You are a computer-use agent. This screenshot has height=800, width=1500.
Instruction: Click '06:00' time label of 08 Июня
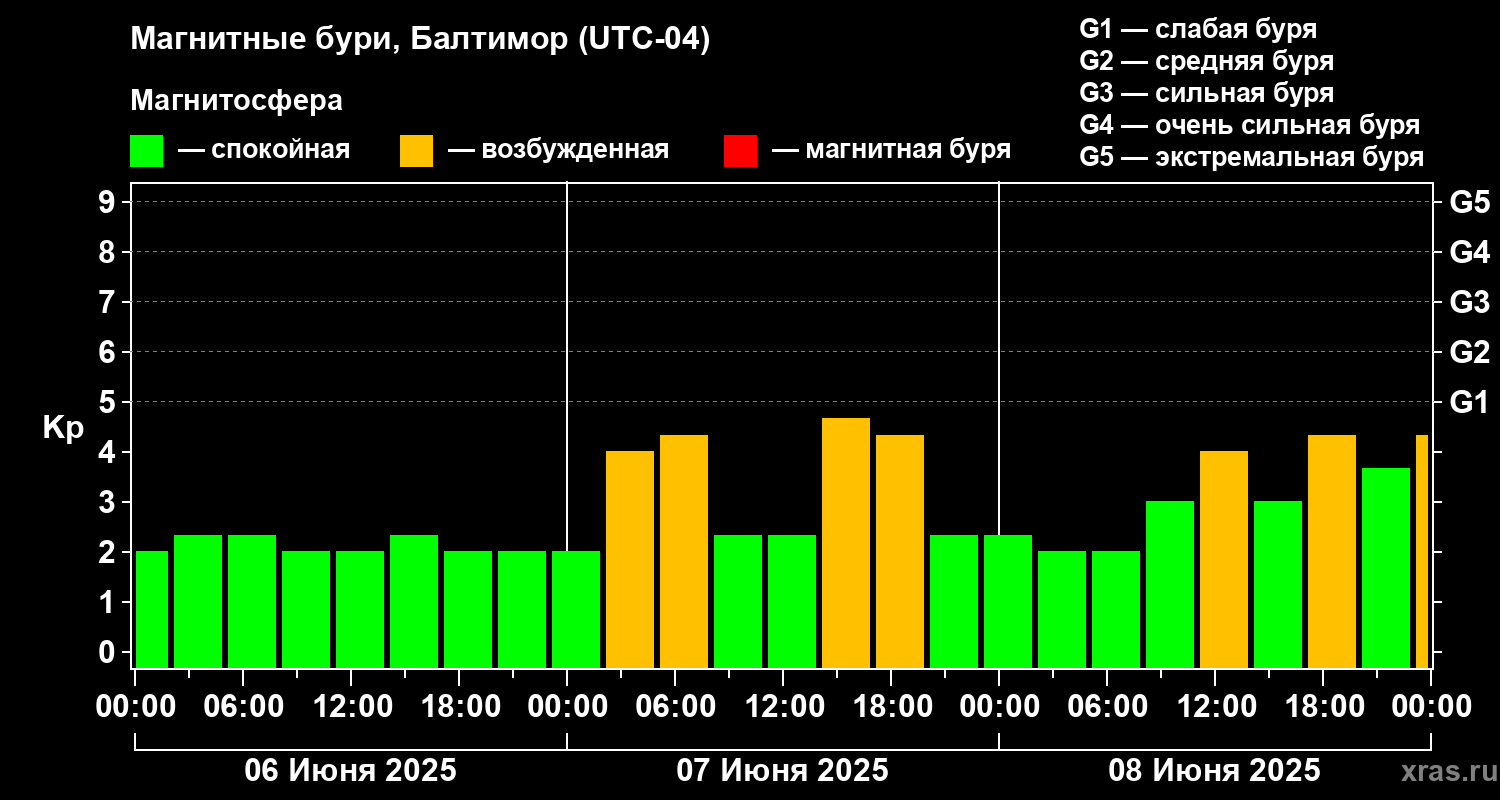pos(1107,707)
